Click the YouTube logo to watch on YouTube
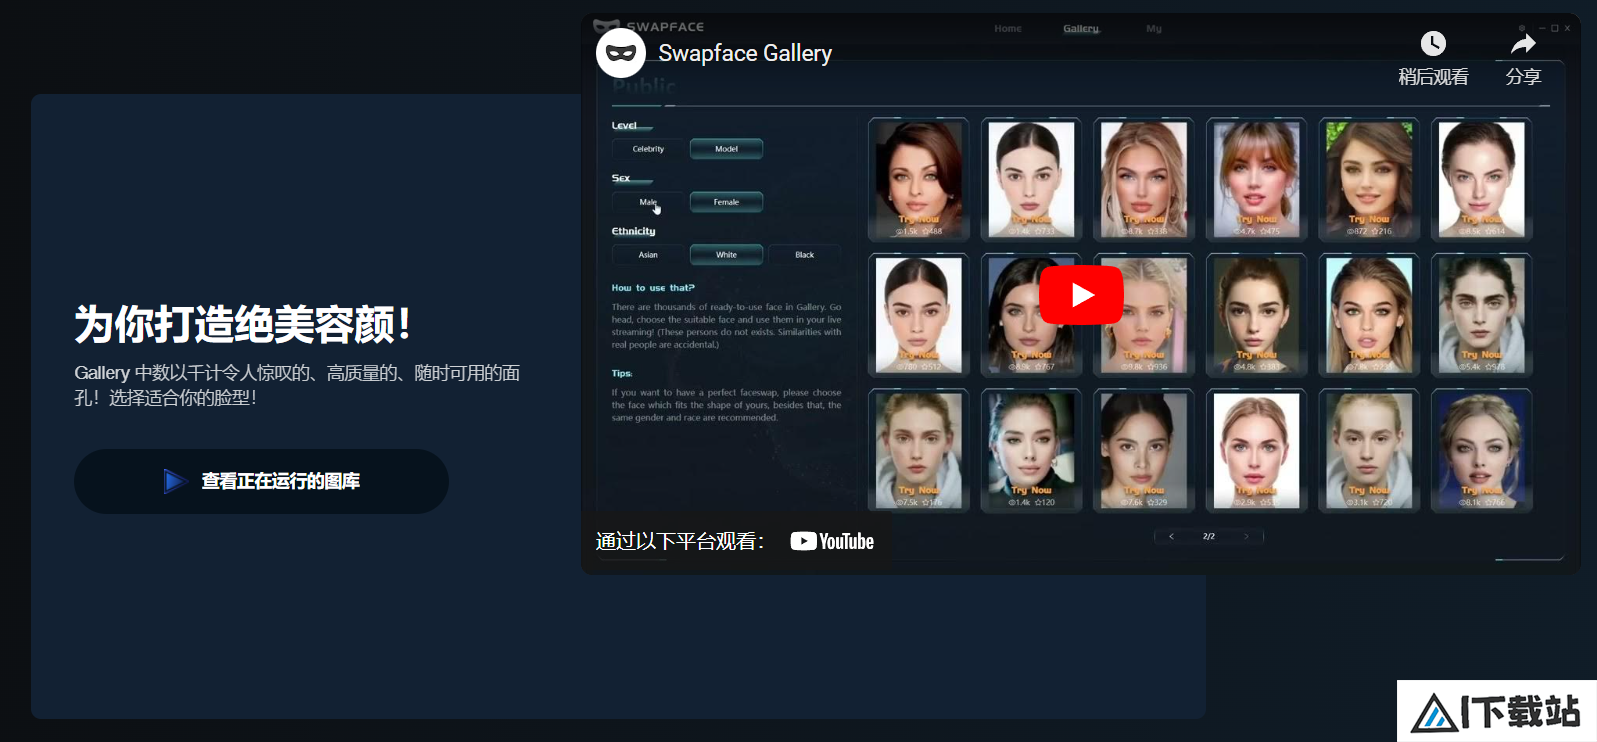Viewport: 1597px width, 742px height. 832,541
